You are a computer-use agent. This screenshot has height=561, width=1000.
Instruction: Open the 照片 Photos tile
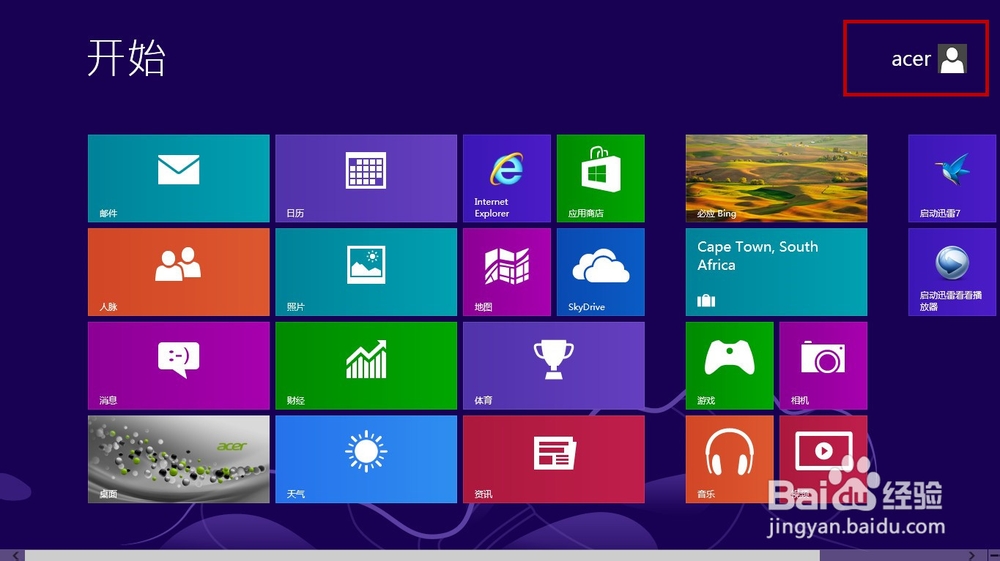point(366,272)
